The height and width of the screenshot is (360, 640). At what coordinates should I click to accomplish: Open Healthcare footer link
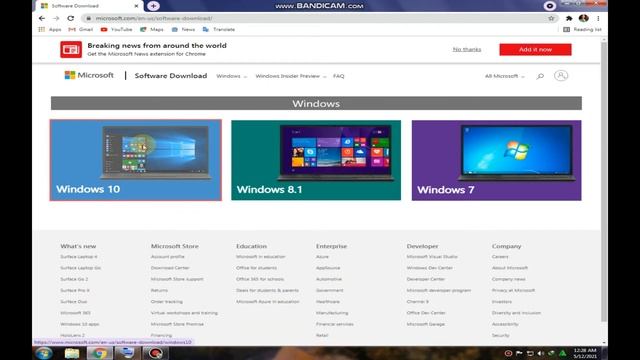coord(327,302)
